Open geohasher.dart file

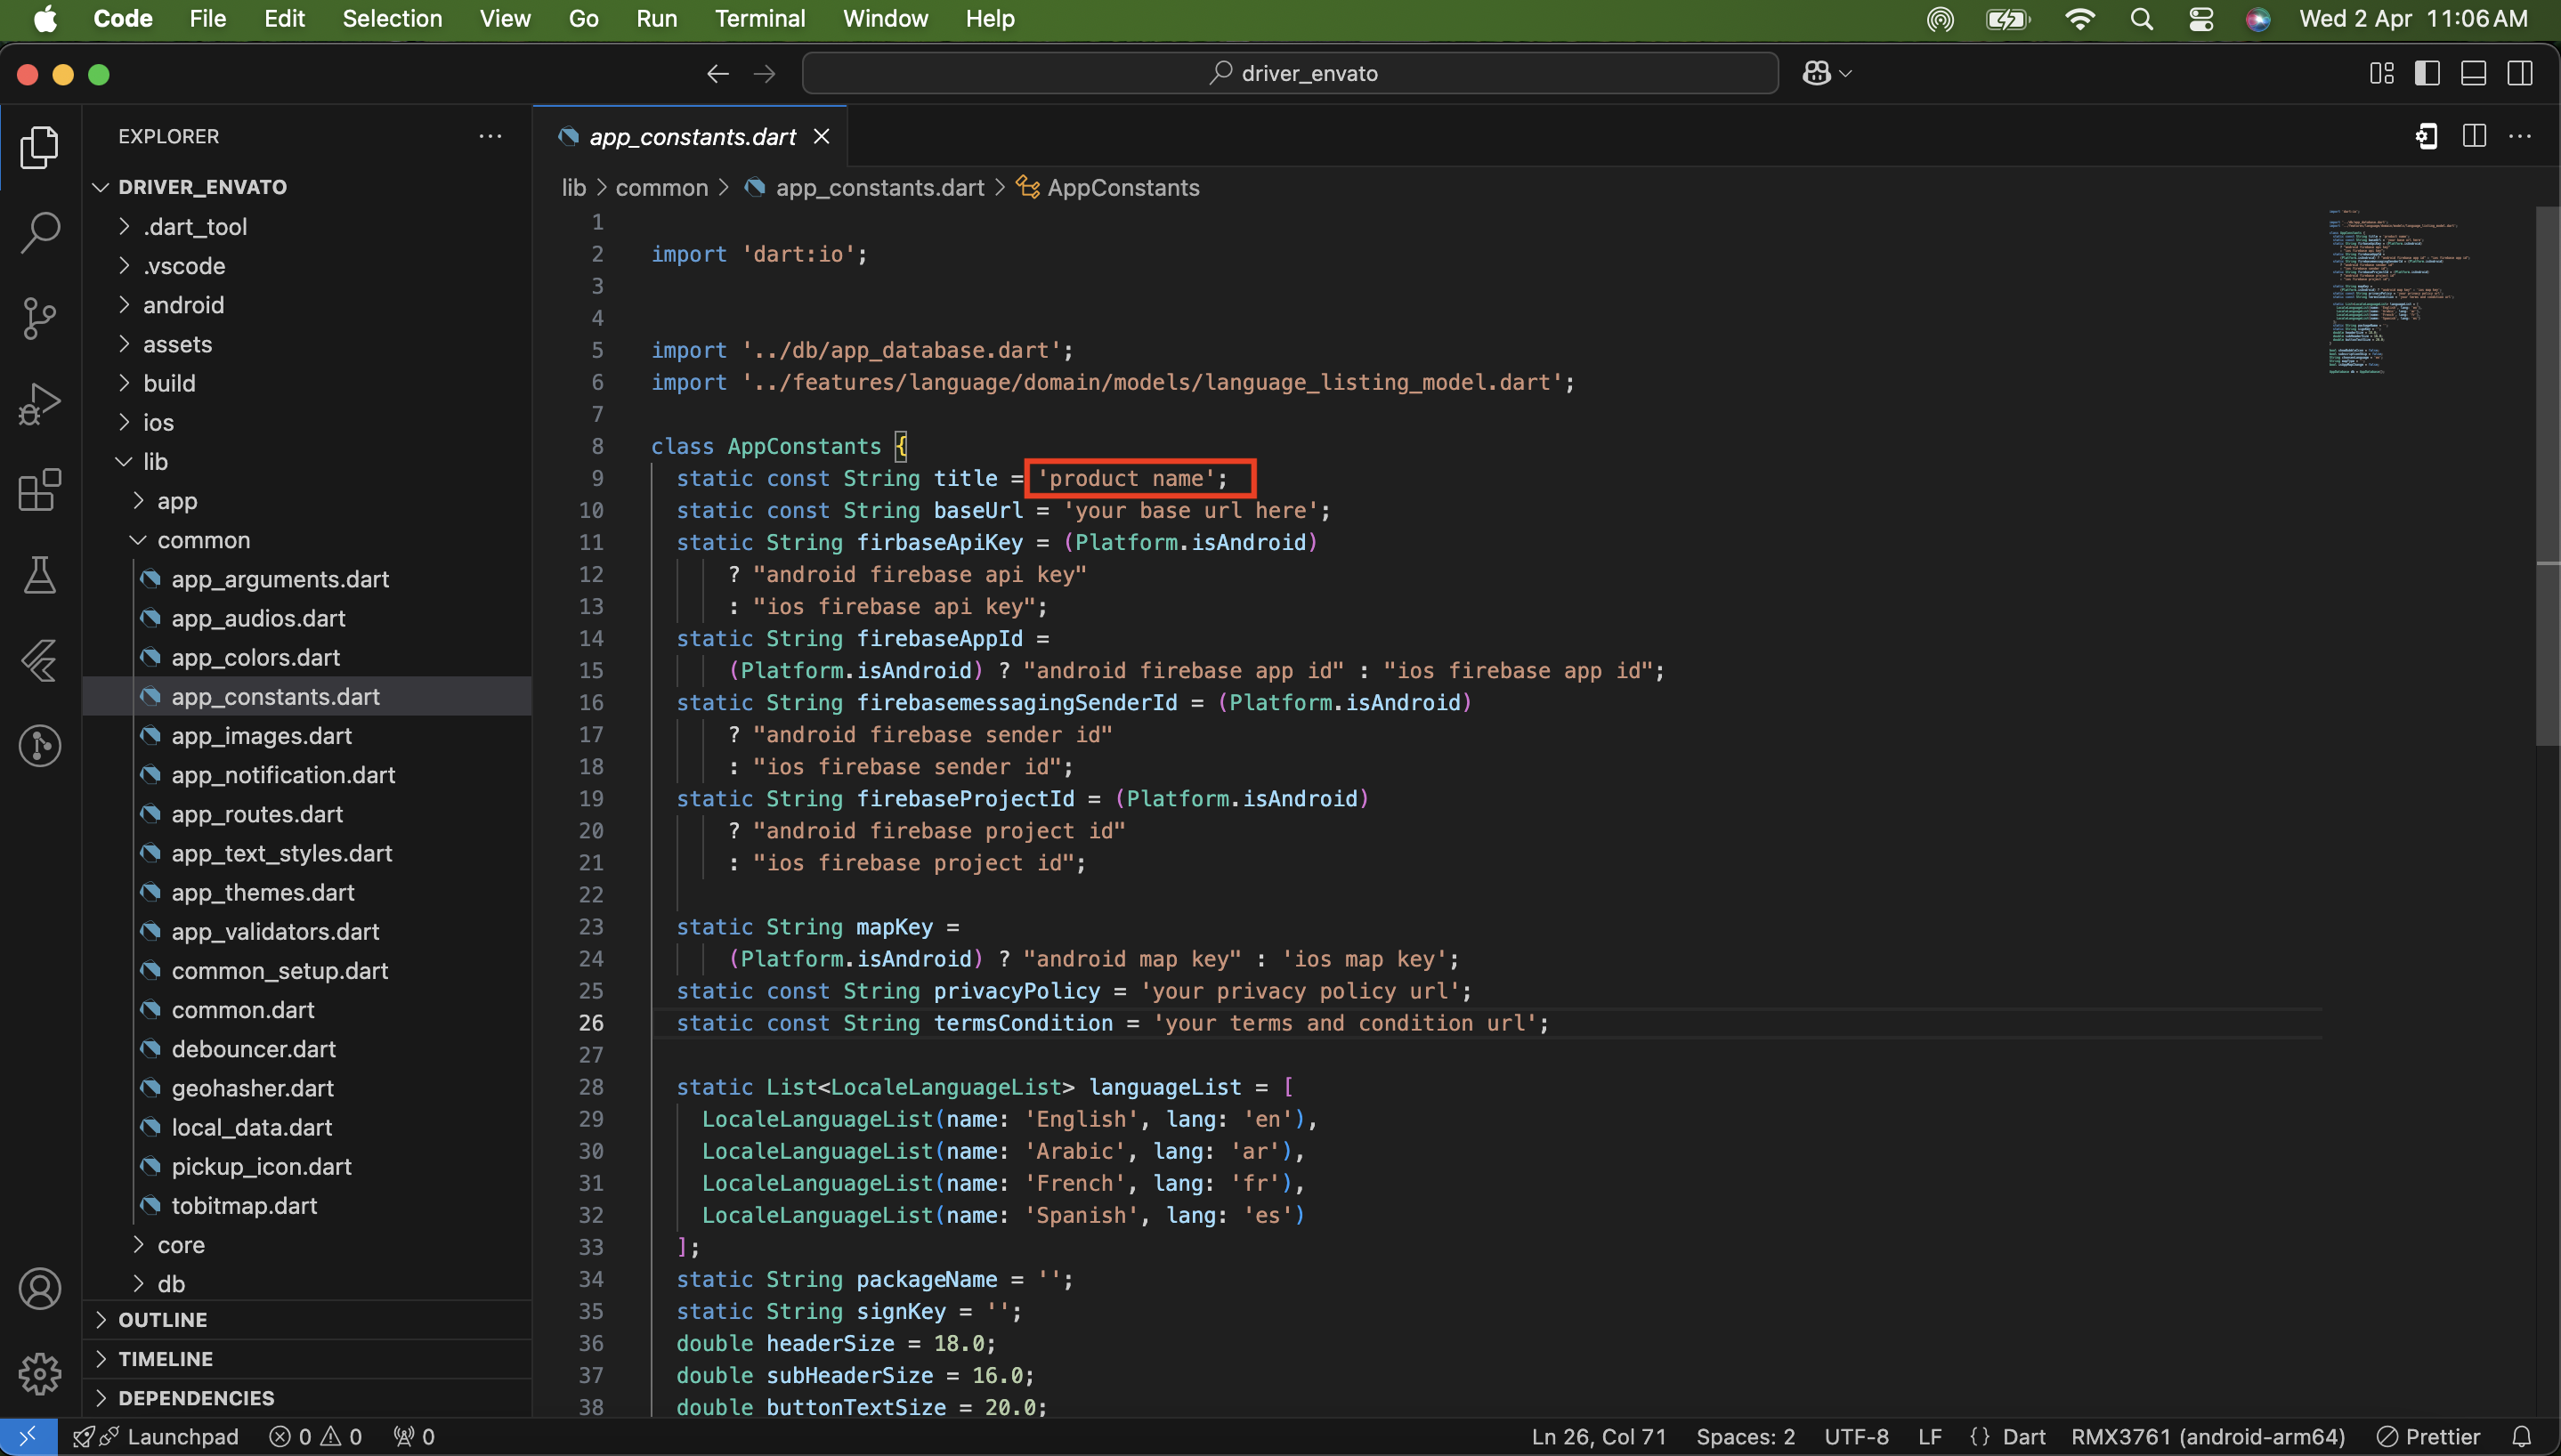306,1088
